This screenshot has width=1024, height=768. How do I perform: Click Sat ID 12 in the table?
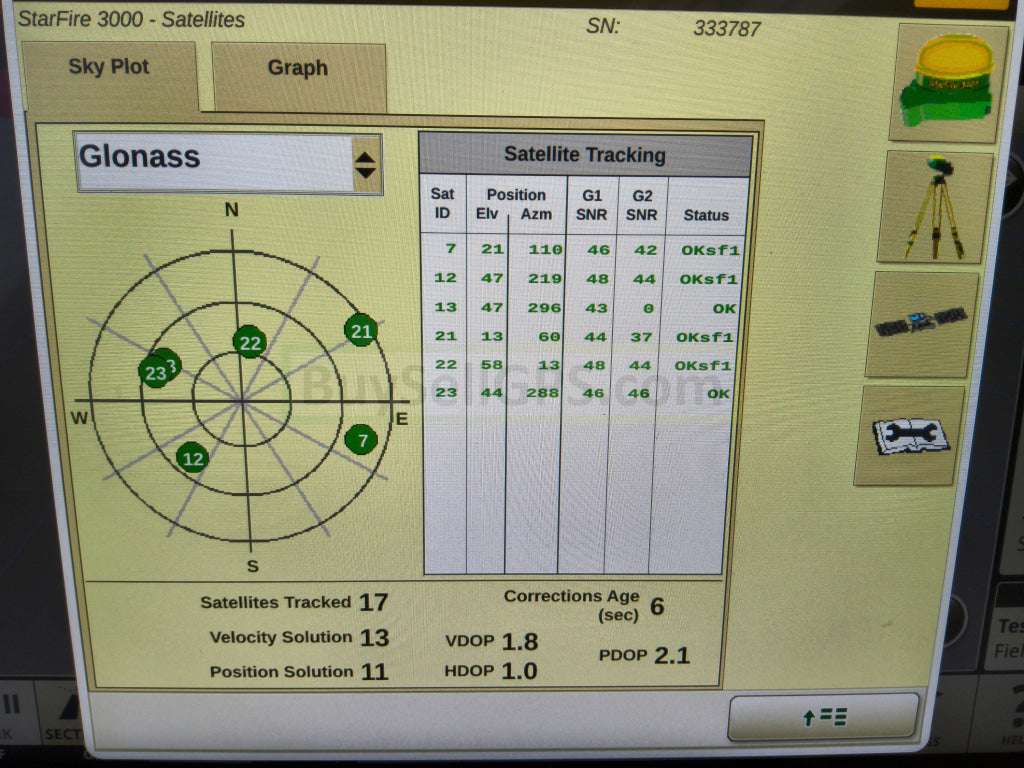tap(445, 278)
